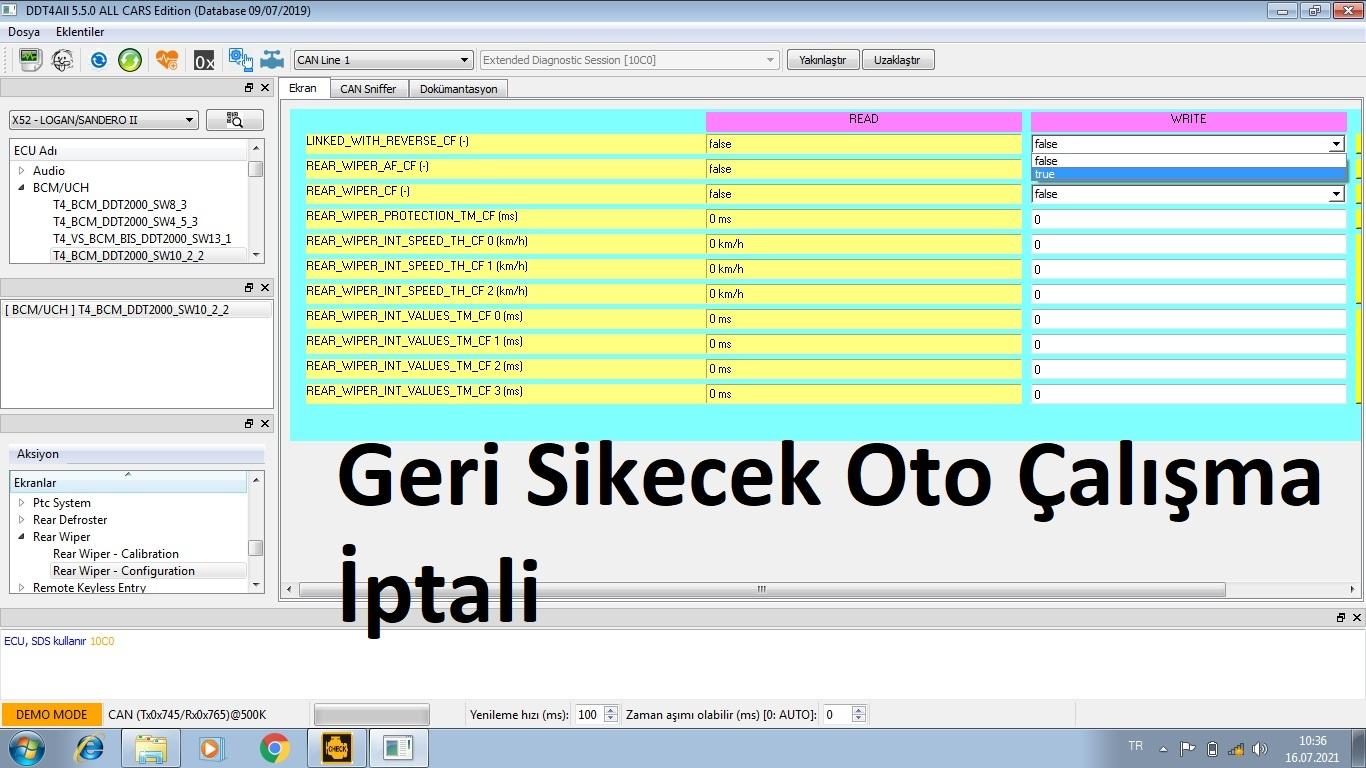Screen dimensions: 1366x768
Task: Open Google Chrome from the taskbar
Action: tap(274, 748)
